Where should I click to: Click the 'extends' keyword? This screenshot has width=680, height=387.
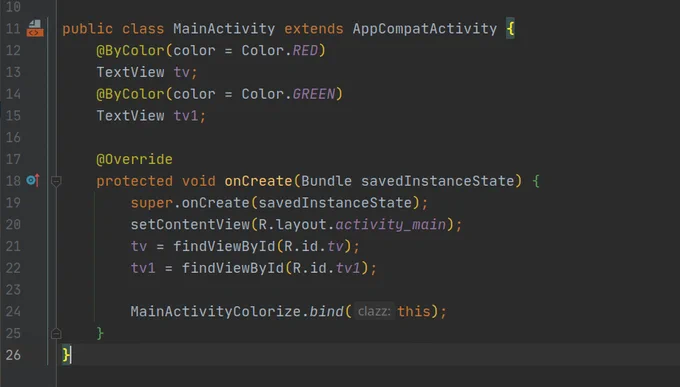pos(314,29)
